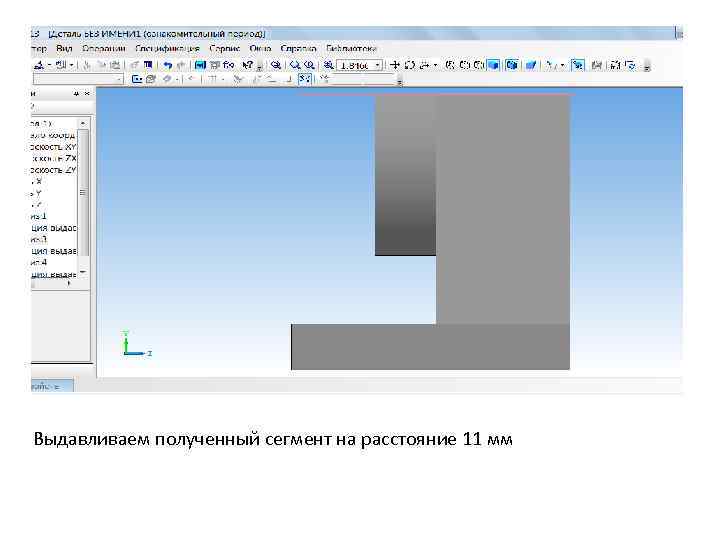The width and height of the screenshot is (720, 540).
Task: Click the tree item ending with 4
Action: [39, 262]
